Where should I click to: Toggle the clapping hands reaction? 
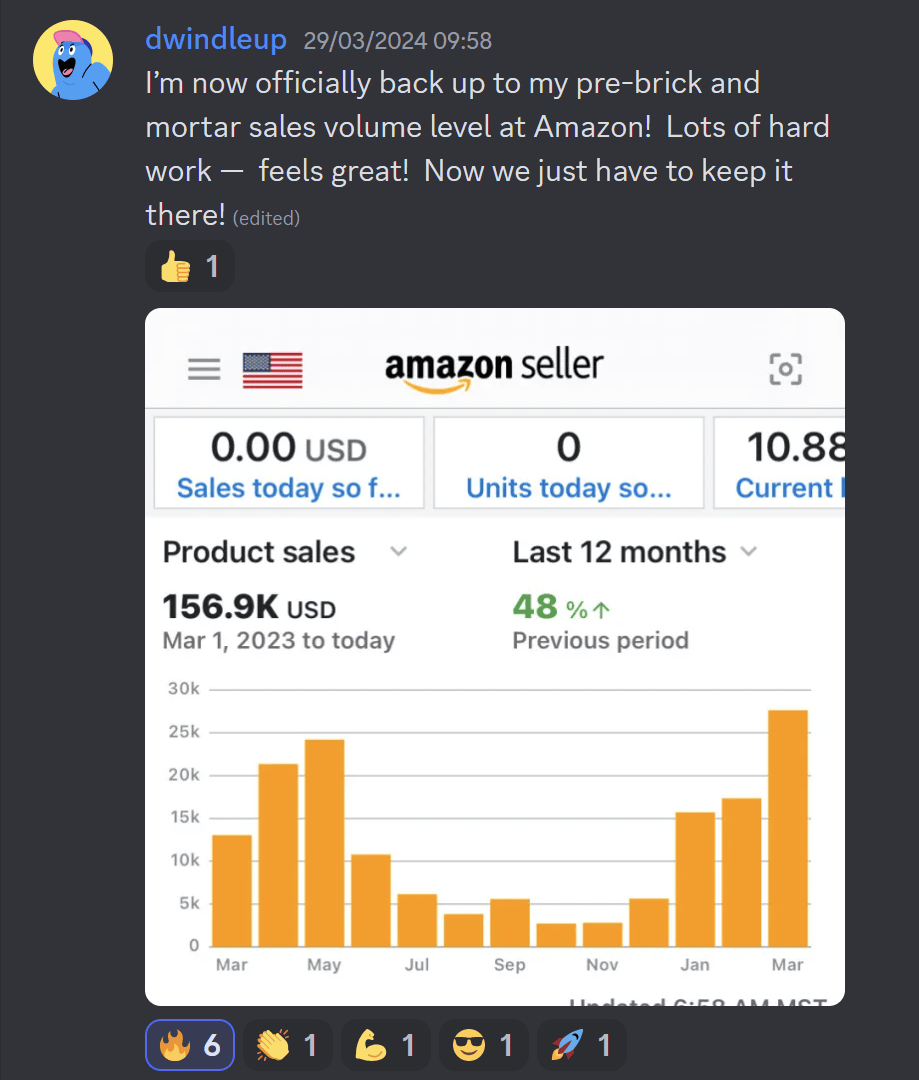(286, 1045)
